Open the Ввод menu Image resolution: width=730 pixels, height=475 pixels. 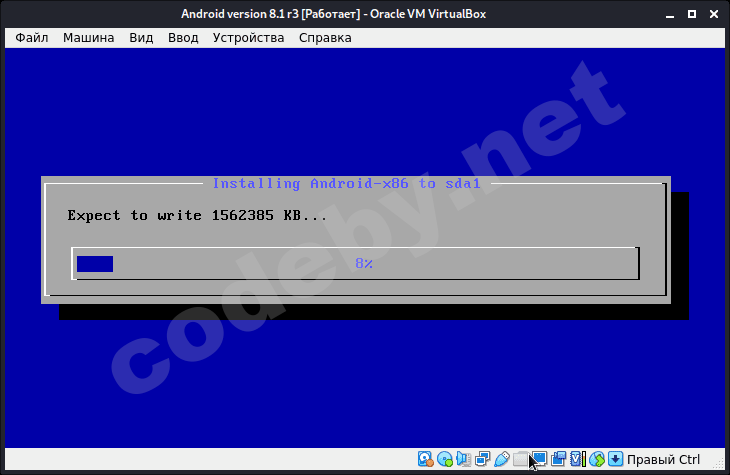(x=183, y=38)
